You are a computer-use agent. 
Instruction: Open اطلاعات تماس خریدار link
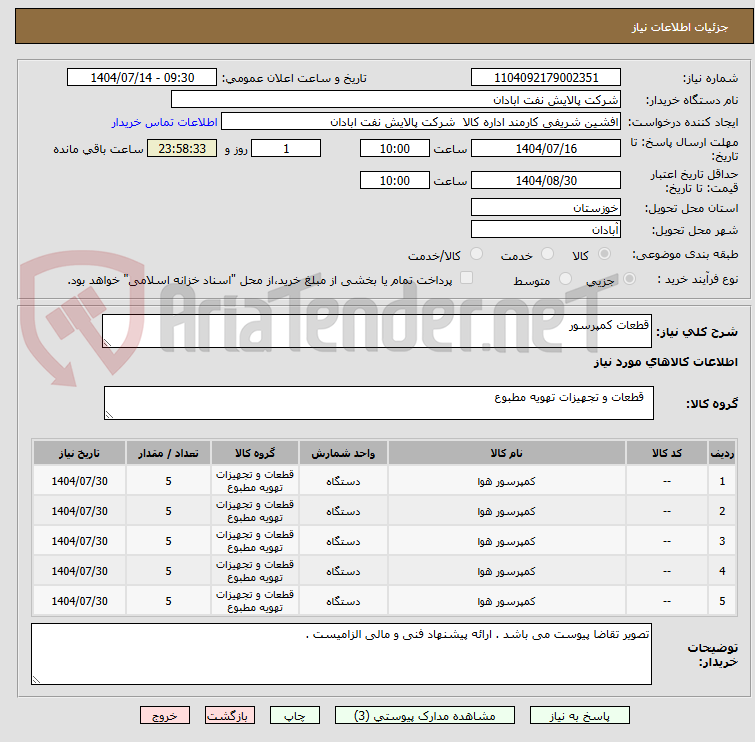(x=165, y=122)
